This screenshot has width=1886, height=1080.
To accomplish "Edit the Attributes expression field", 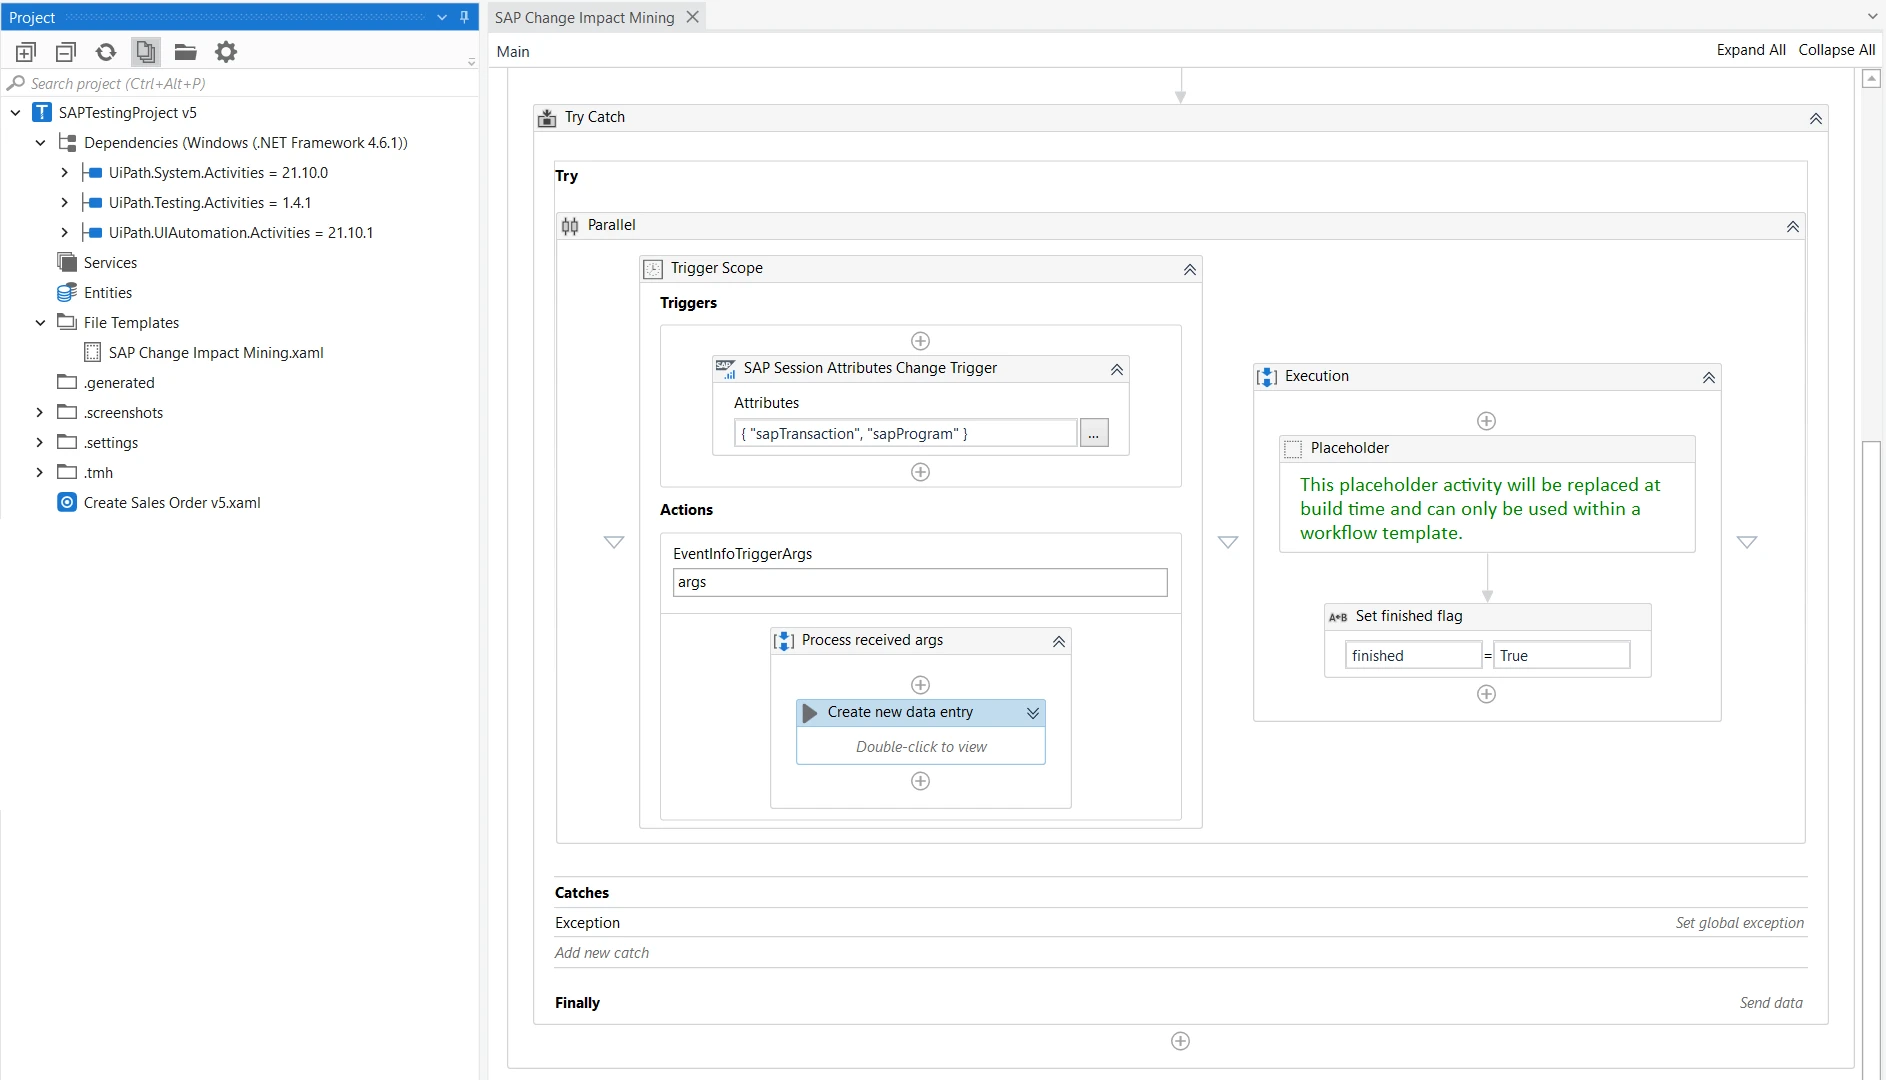I will point(906,433).
